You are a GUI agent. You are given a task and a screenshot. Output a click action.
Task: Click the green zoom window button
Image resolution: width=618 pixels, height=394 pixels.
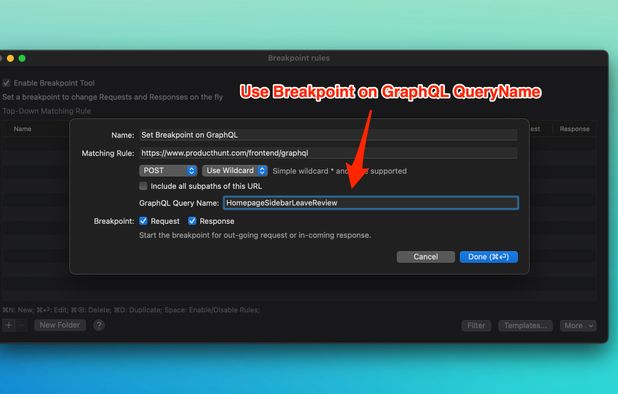pyautogui.click(x=22, y=58)
